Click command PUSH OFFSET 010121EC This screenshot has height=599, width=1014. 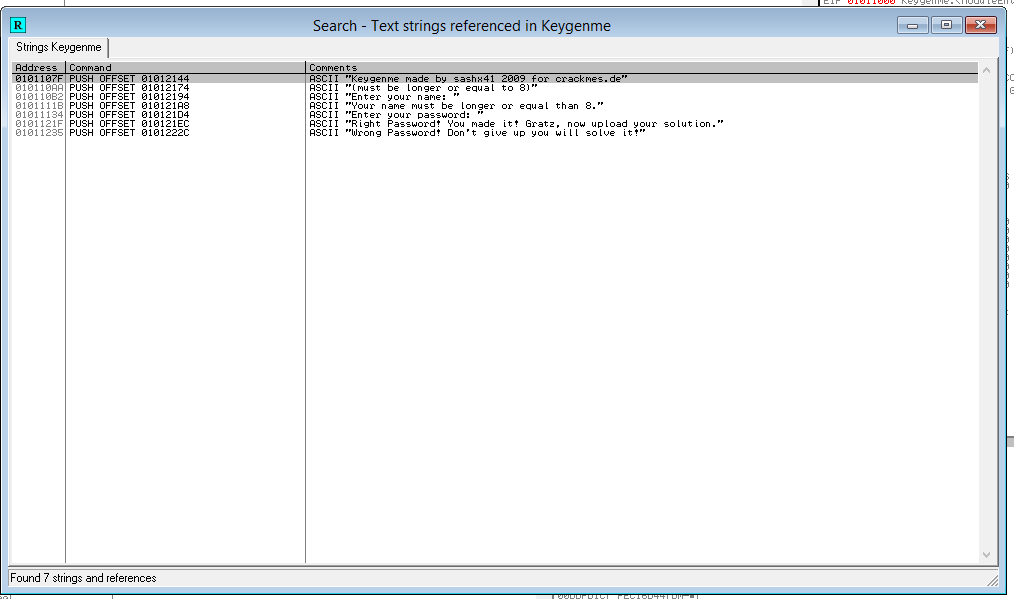(x=129, y=124)
